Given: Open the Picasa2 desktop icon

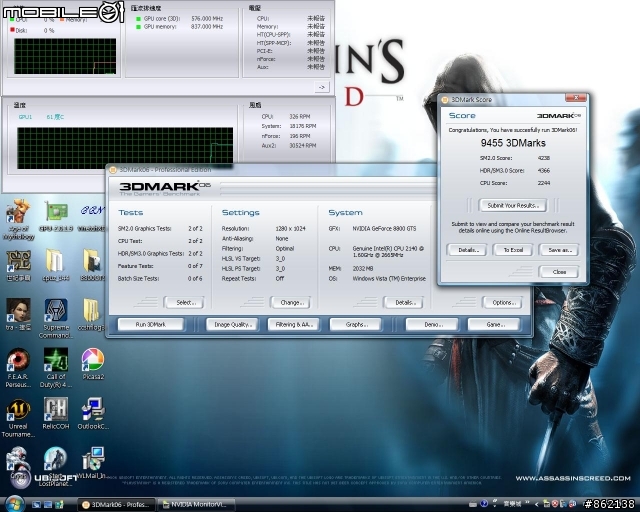Looking at the screenshot, I should coord(93,364).
